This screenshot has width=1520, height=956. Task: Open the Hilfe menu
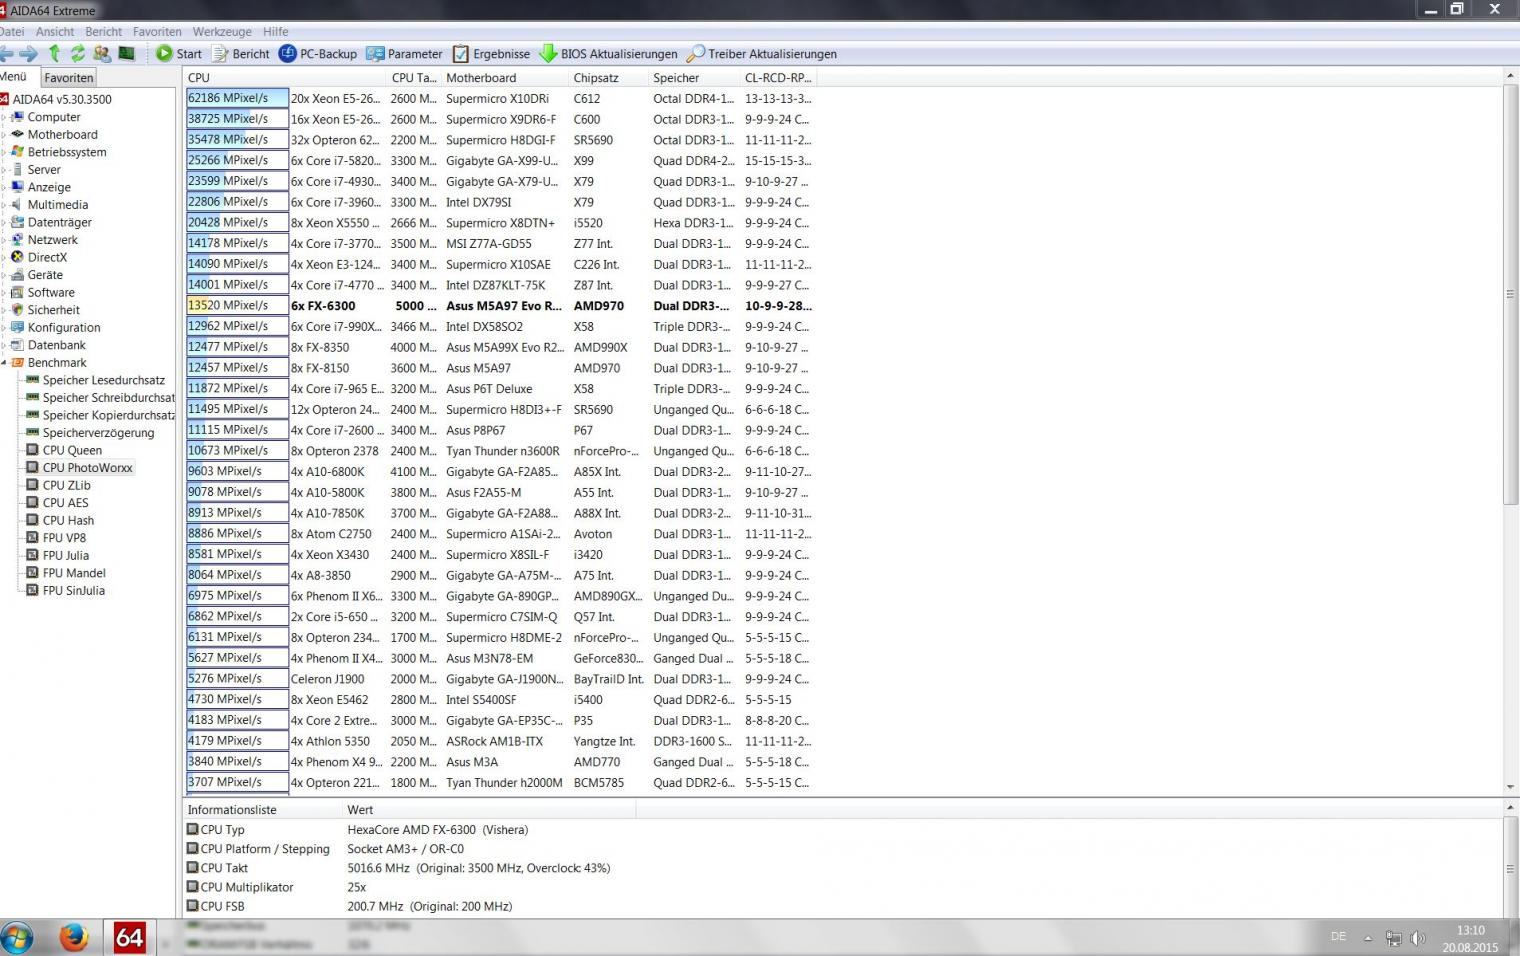(276, 32)
